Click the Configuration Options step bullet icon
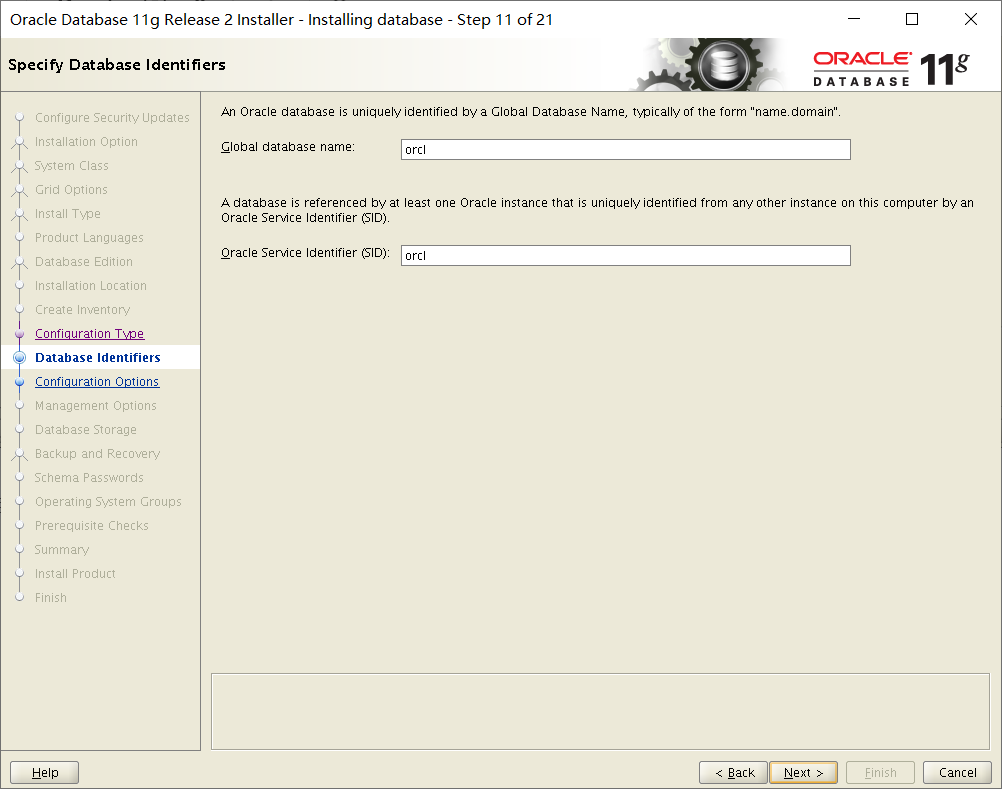This screenshot has height=789, width=1002. tap(20, 382)
